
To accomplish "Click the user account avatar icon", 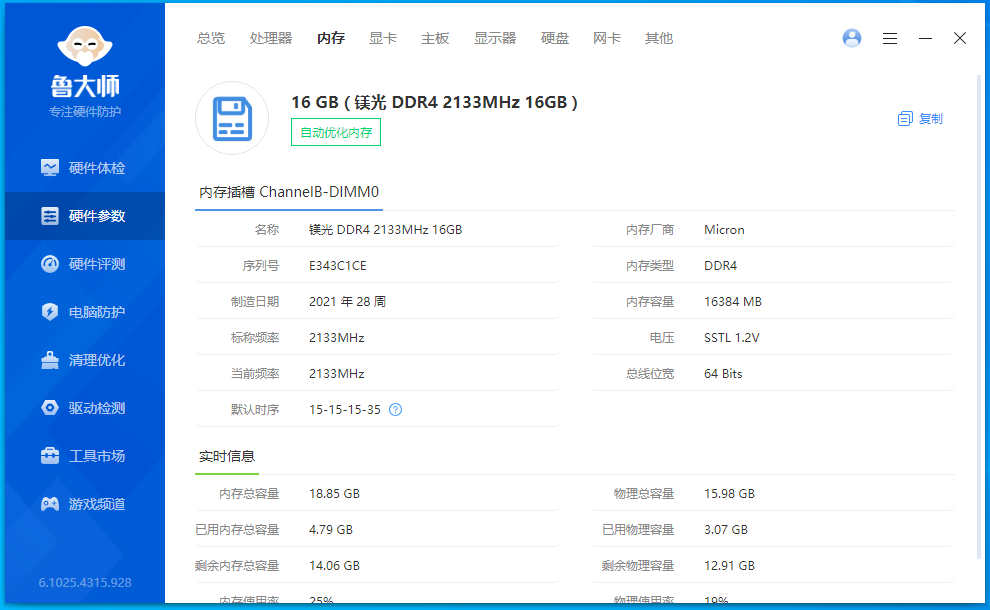I will tap(852, 38).
